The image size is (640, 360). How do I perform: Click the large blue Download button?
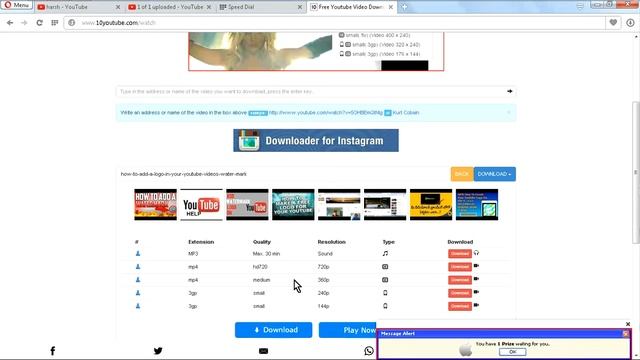tap(273, 330)
